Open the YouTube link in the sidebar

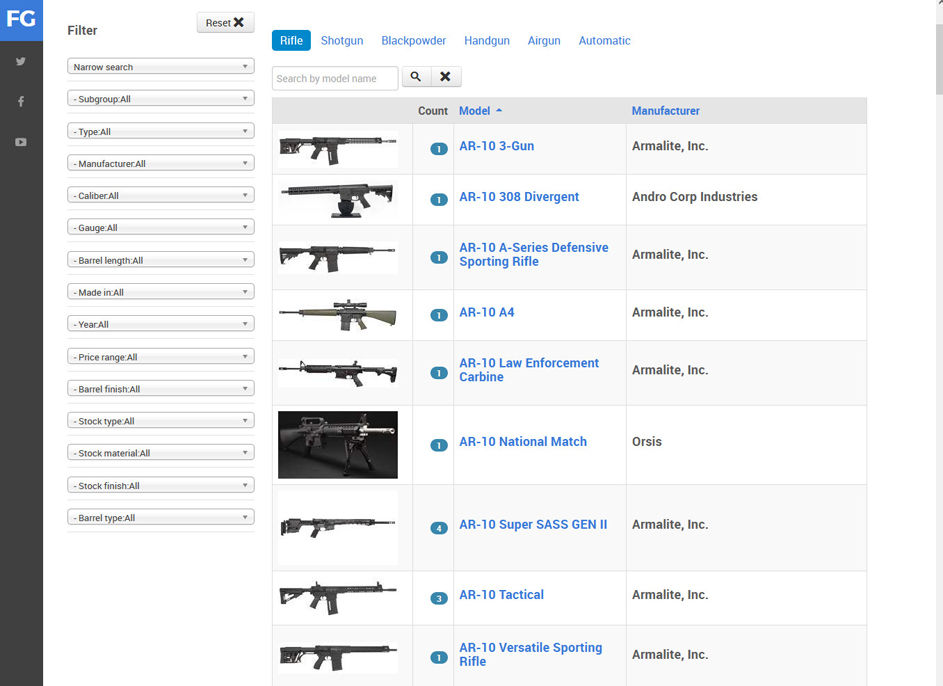coord(21,142)
